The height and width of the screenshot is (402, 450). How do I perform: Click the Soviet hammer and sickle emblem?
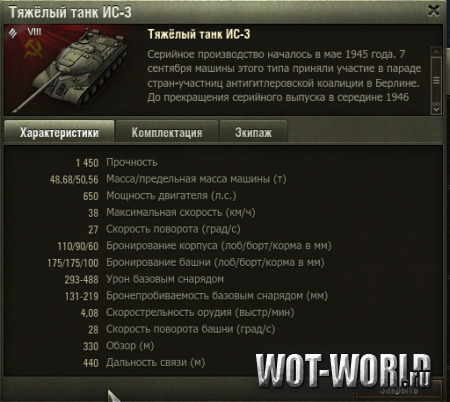pos(33,49)
